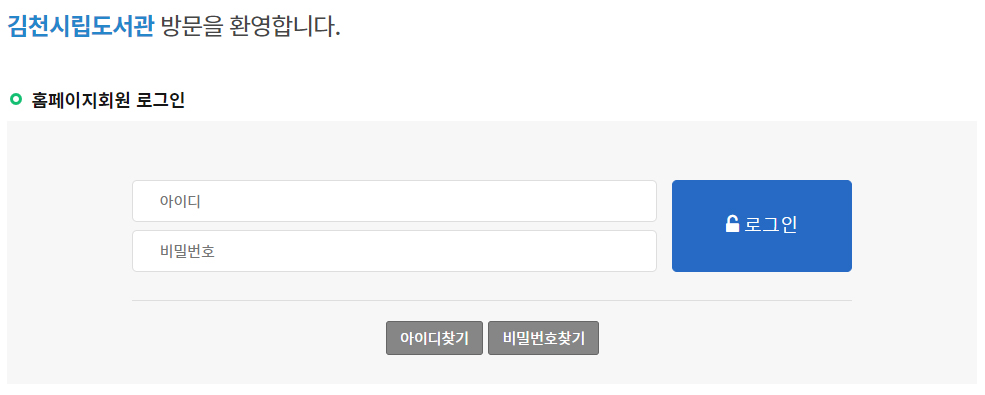985x395 pixels.
Task: Click the white blank space inside 비밀번호 box
Action: [440, 251]
